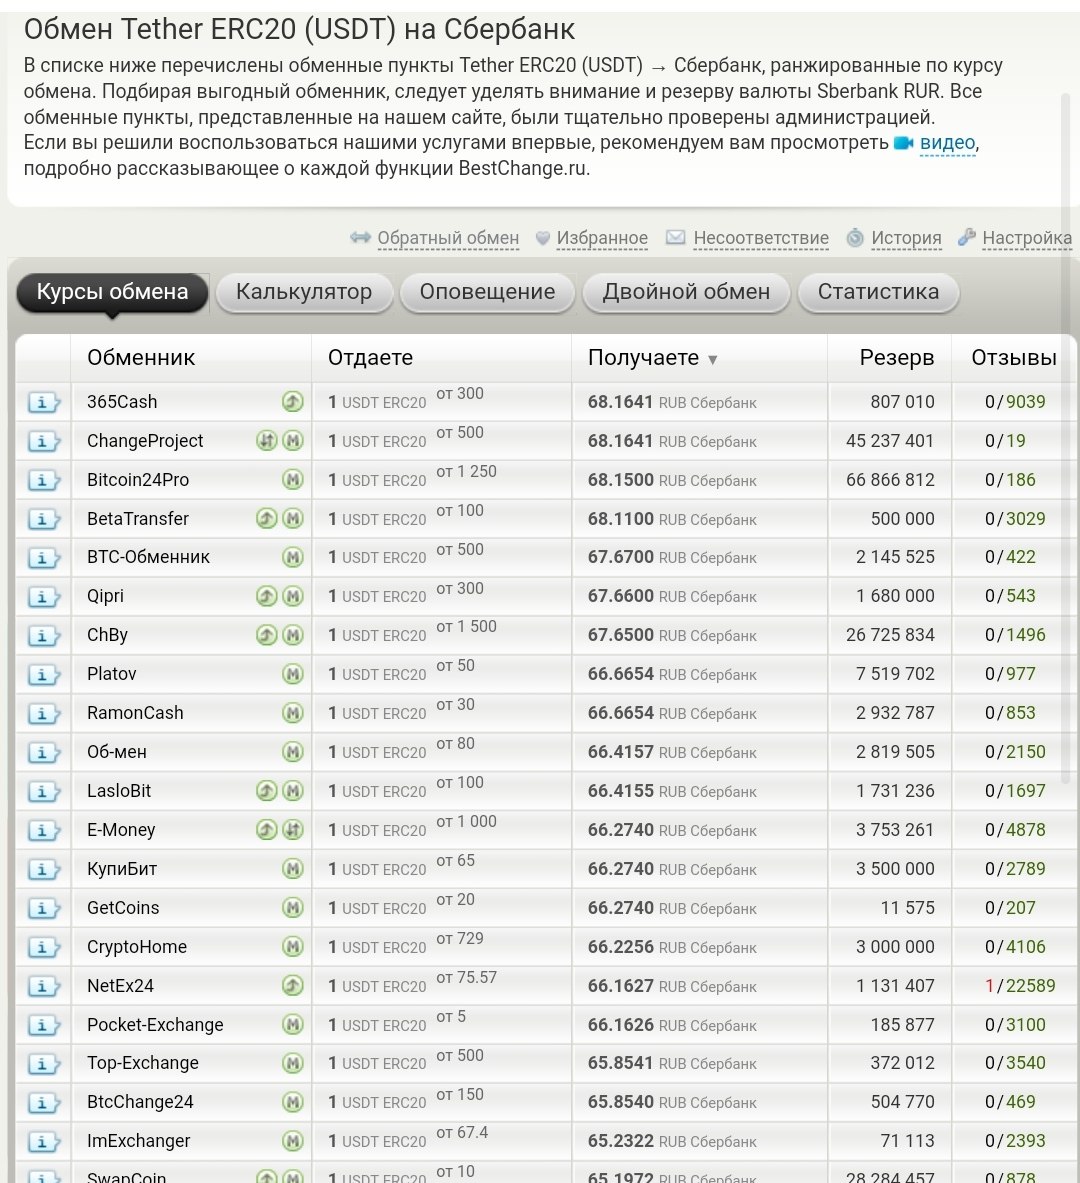Open info icon for КупиБит row
The height and width of the screenshot is (1183, 1080).
(43, 870)
